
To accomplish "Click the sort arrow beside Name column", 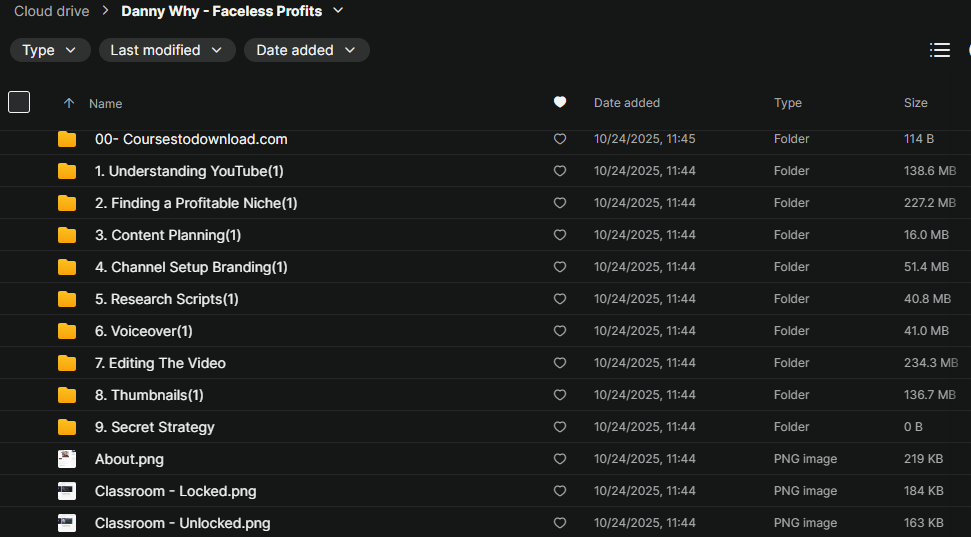I will pos(69,103).
